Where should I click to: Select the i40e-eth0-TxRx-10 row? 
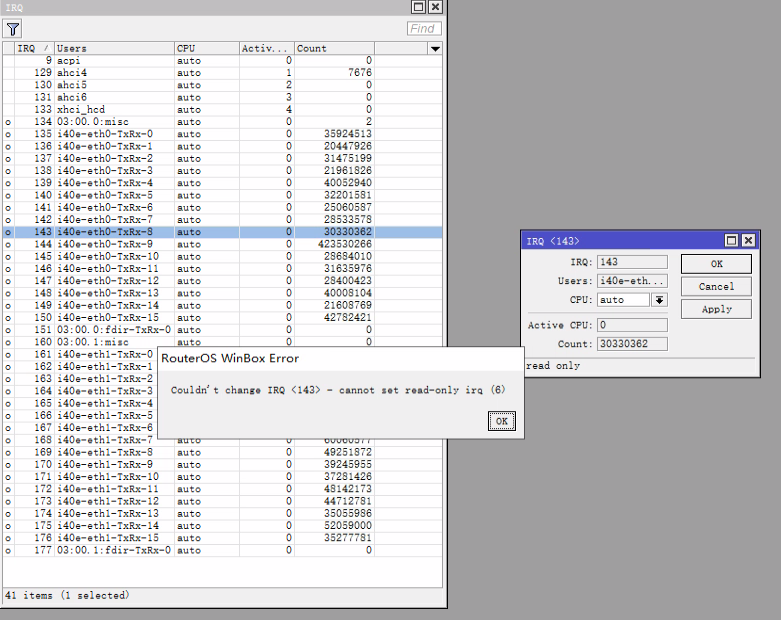click(x=222, y=256)
